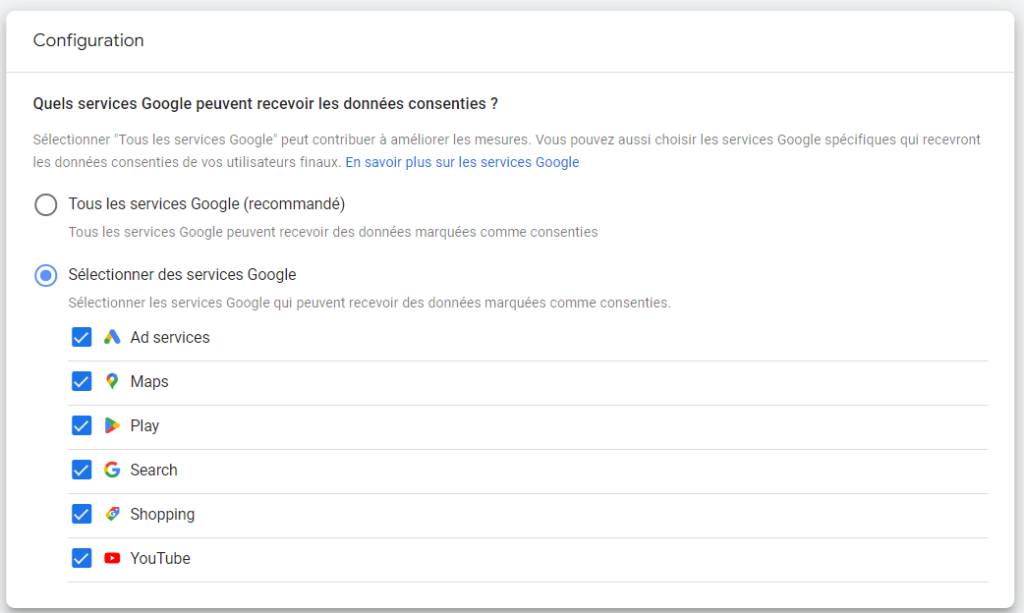Click description 'Tous les services Google peuvent recevoir'
The width and height of the screenshot is (1024, 613).
pos(333,232)
